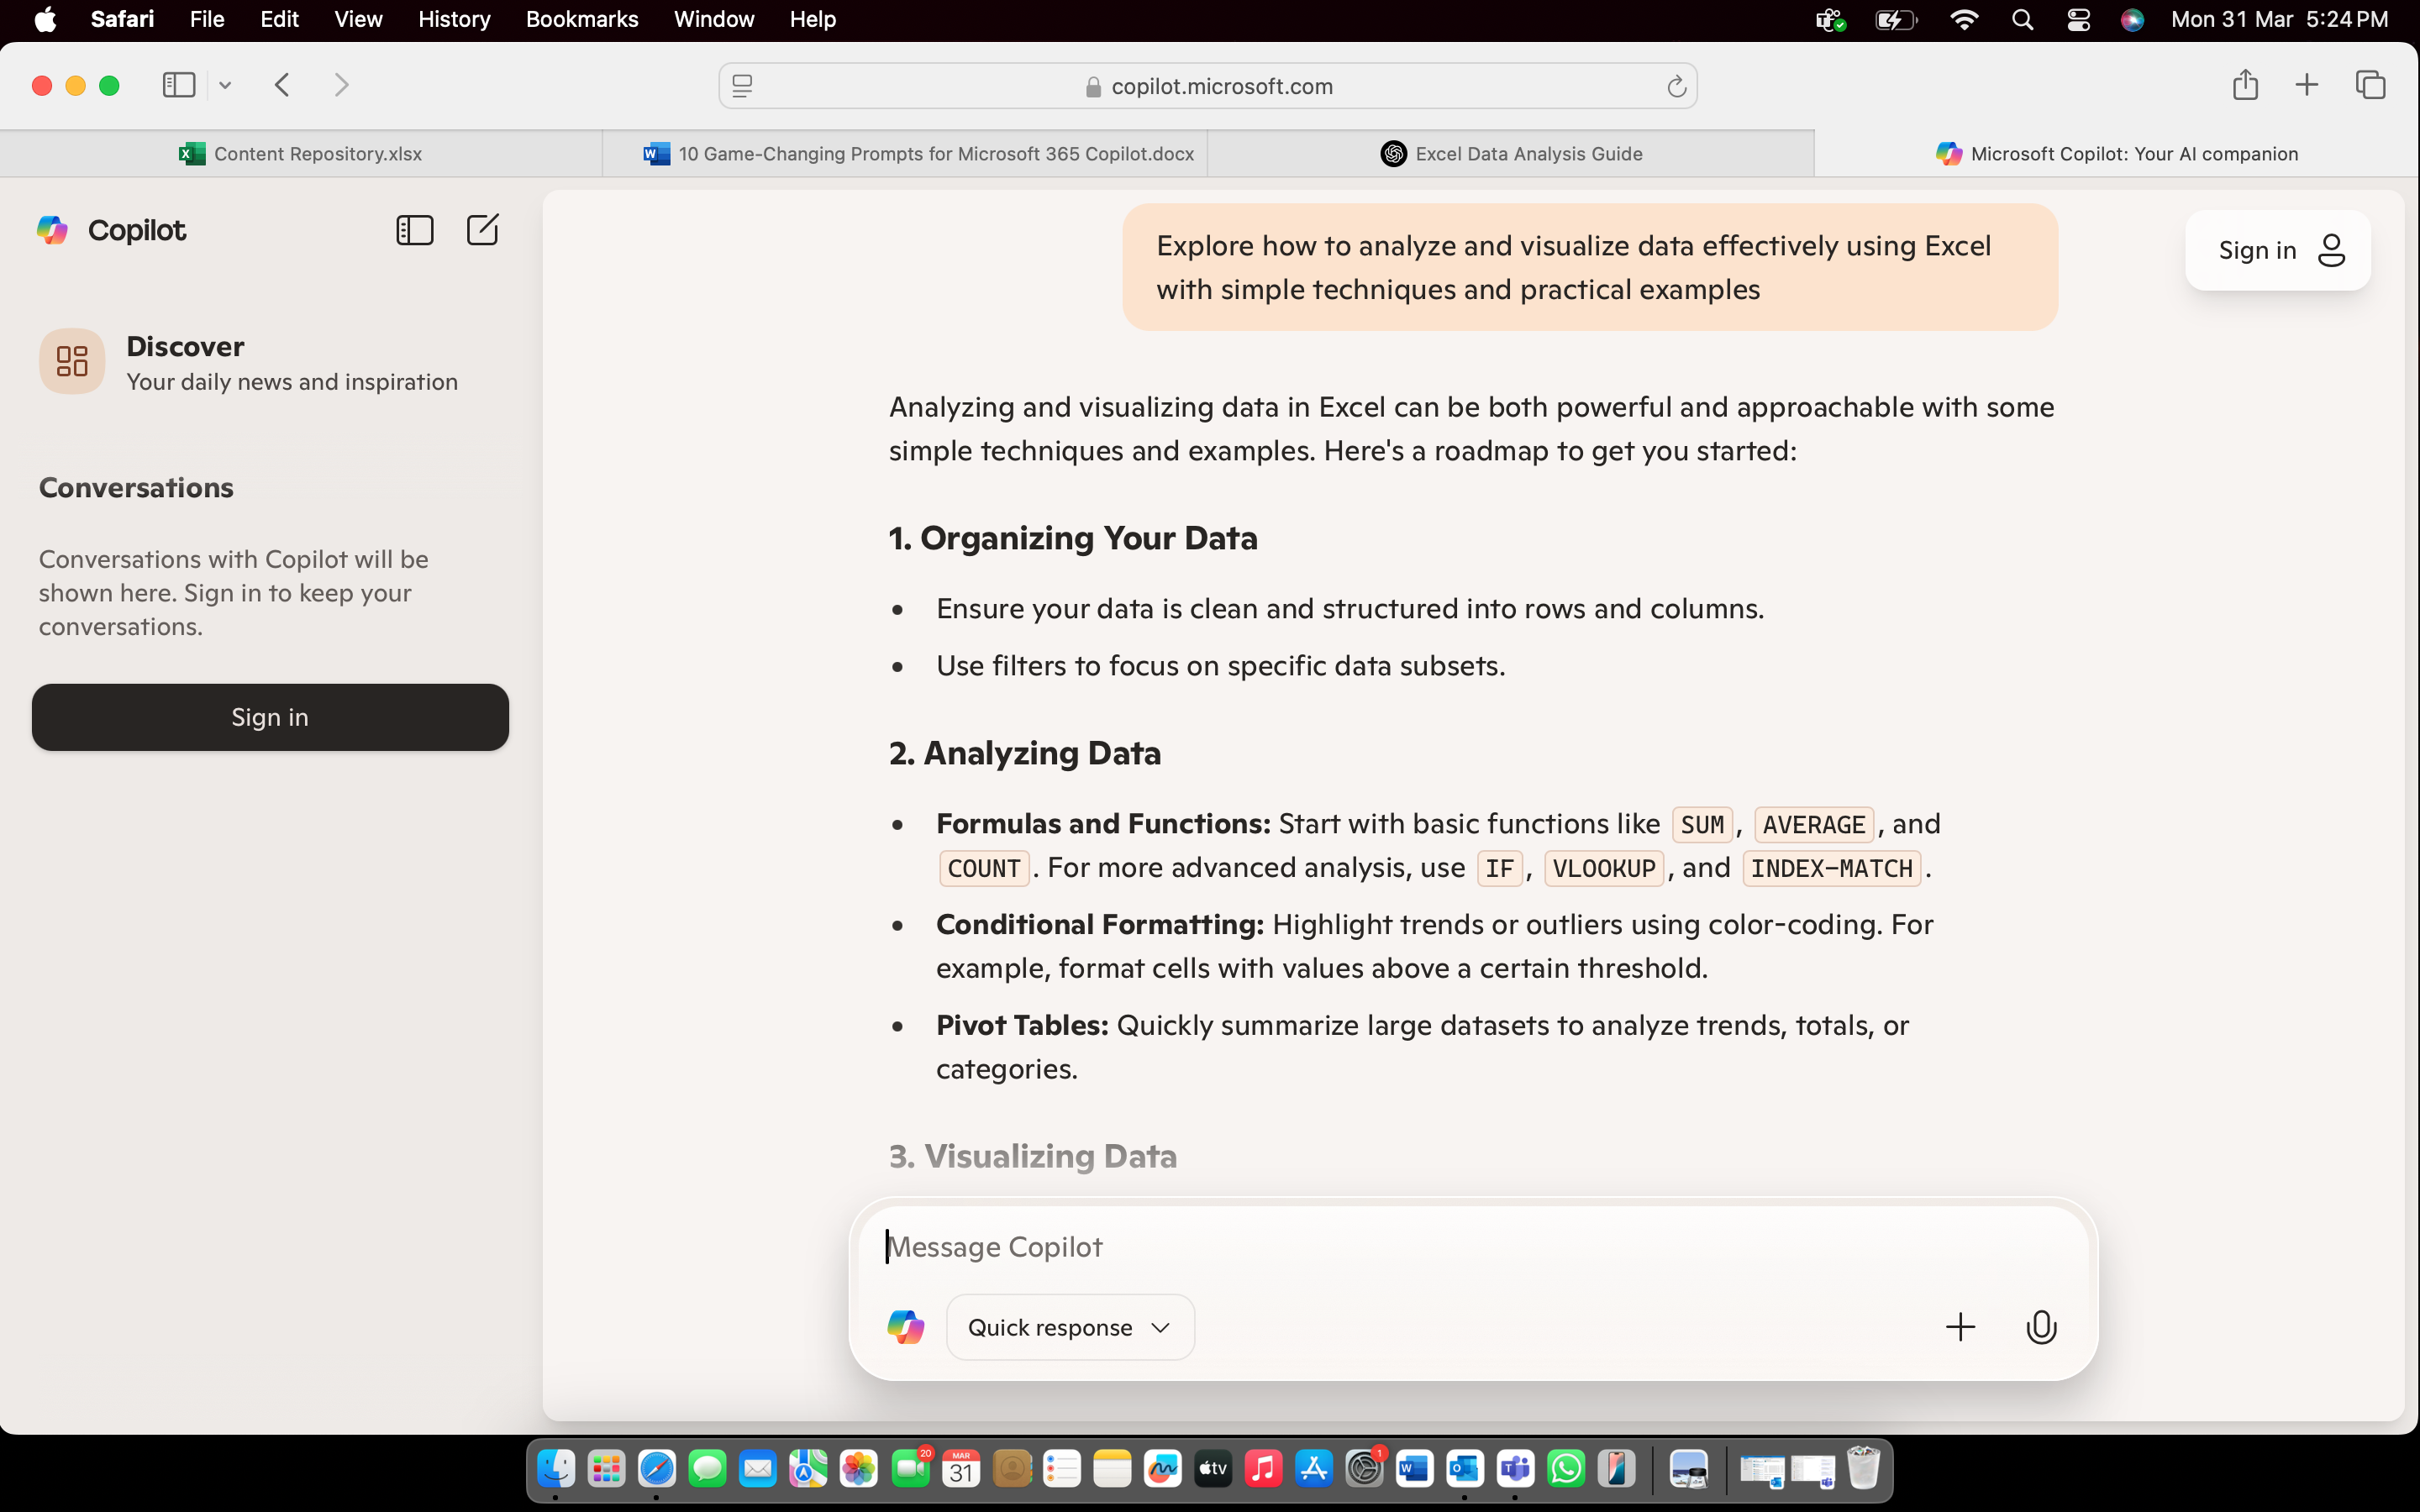Click the COUNT code label

click(984, 868)
